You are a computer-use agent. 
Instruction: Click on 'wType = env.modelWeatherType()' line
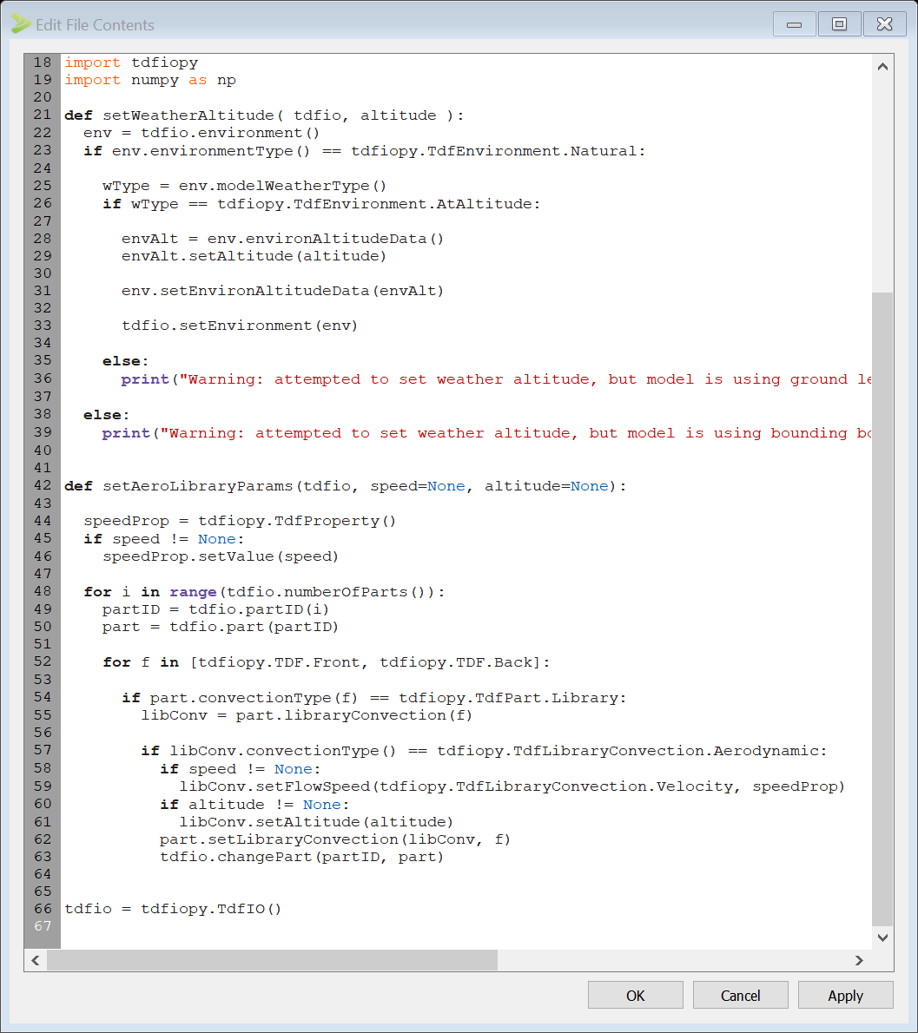tap(244, 186)
